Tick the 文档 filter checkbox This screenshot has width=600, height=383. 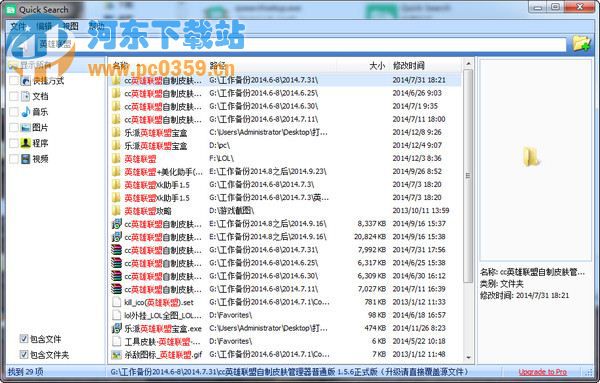click(14, 96)
